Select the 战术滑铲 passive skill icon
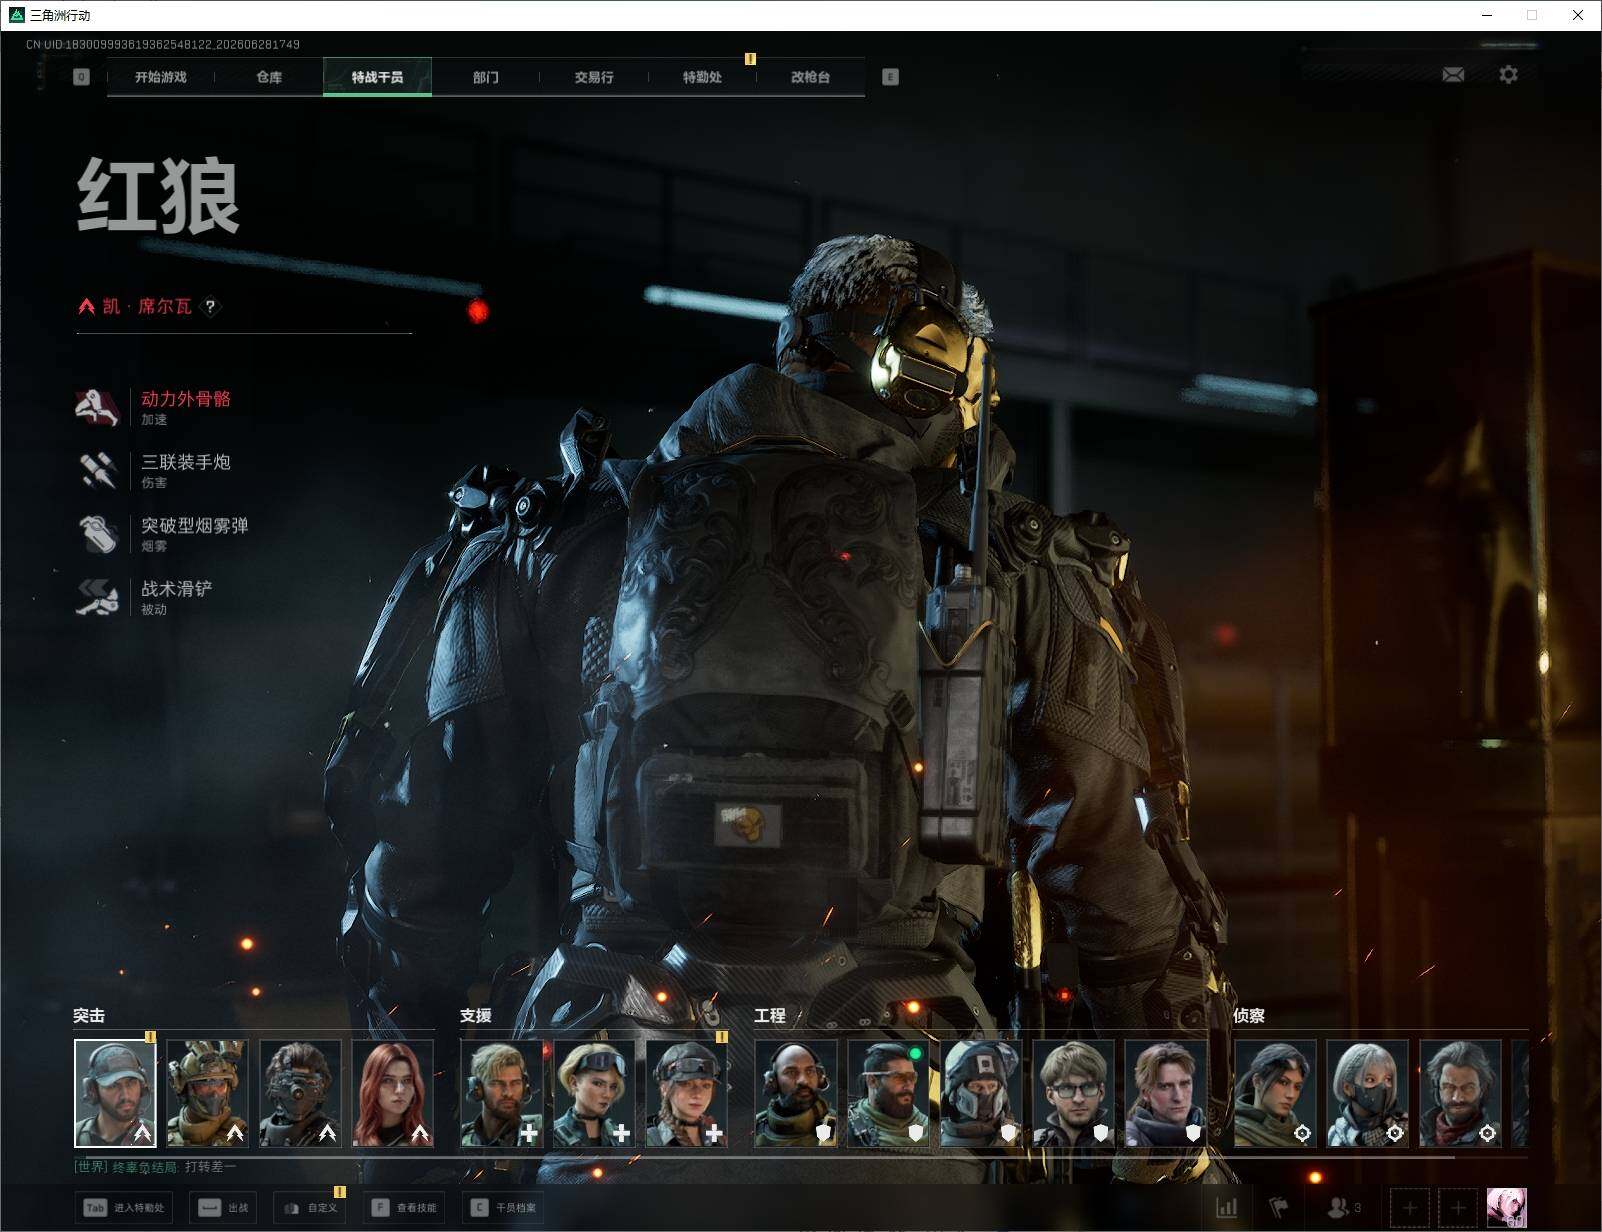This screenshot has height=1232, width=1602. 97,597
